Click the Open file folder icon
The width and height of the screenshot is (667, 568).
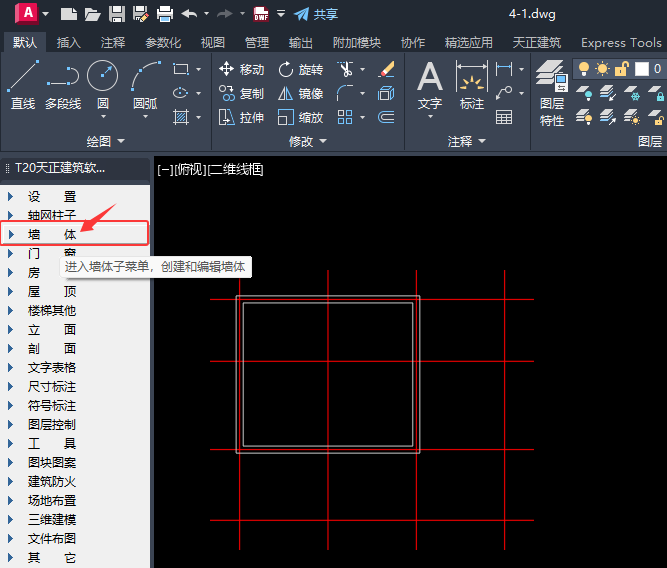pos(92,14)
